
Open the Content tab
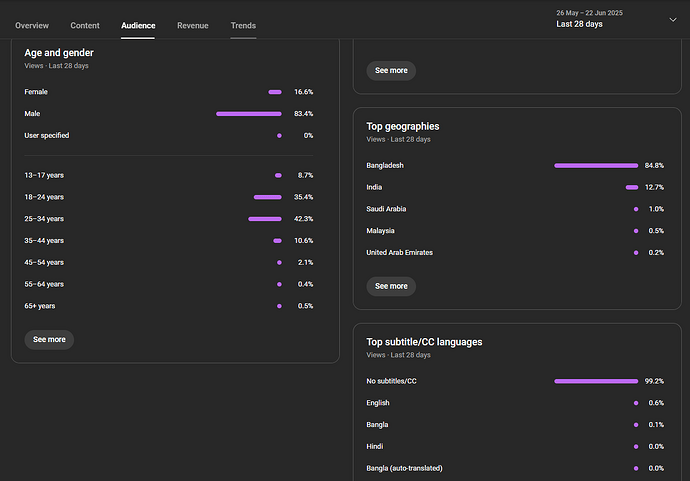pos(85,26)
